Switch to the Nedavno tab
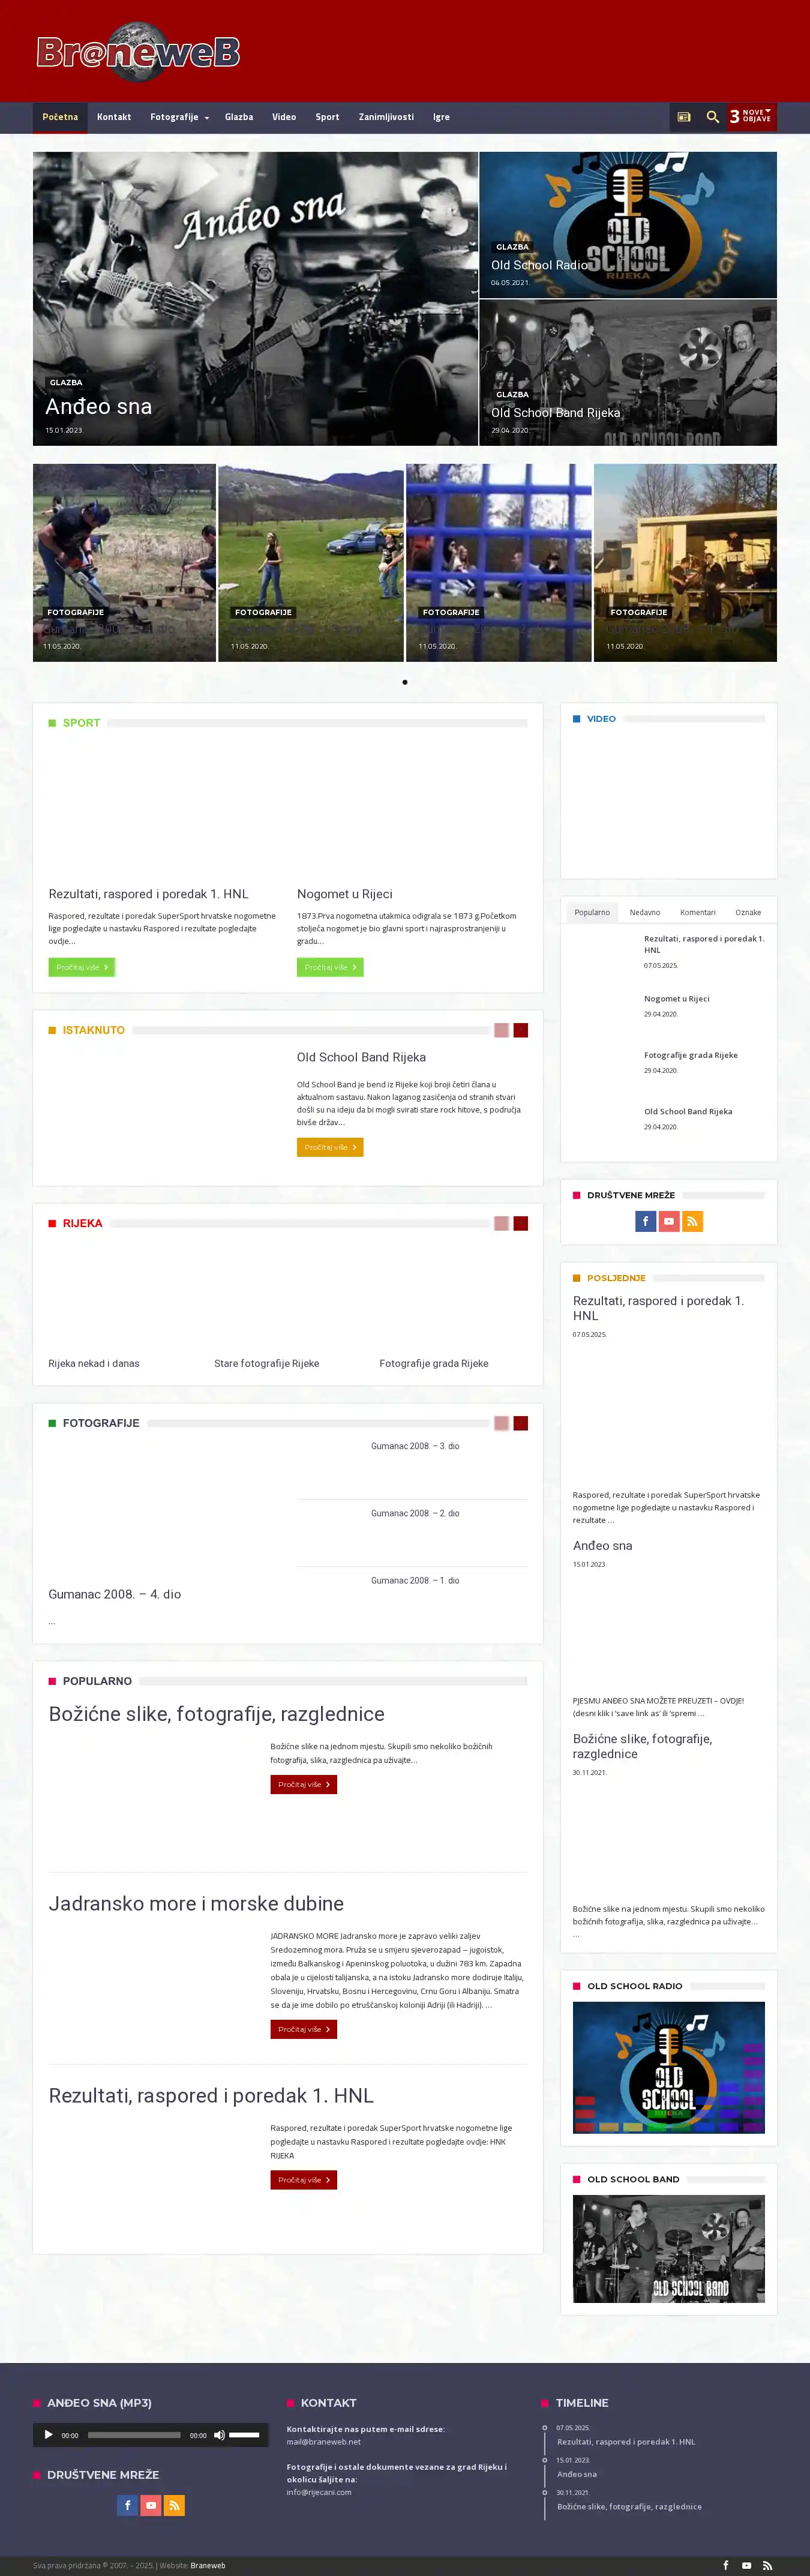810x2576 pixels. pyautogui.click(x=644, y=912)
